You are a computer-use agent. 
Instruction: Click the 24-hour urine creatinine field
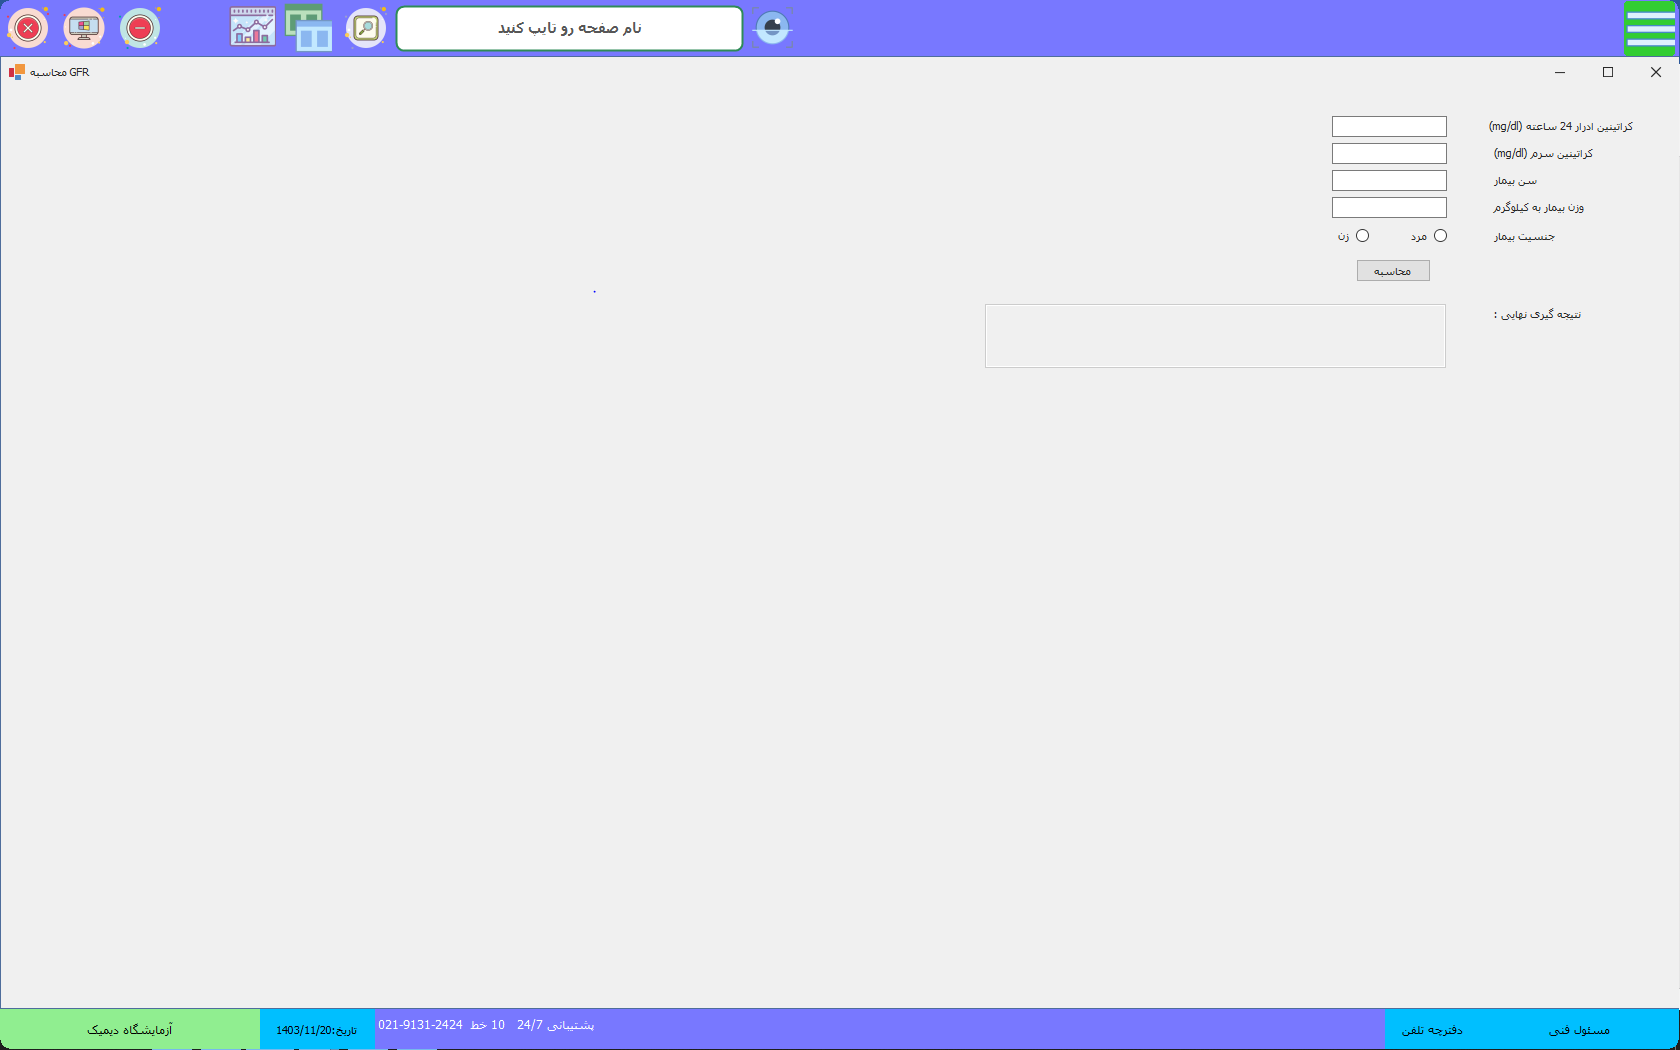[1389, 127]
